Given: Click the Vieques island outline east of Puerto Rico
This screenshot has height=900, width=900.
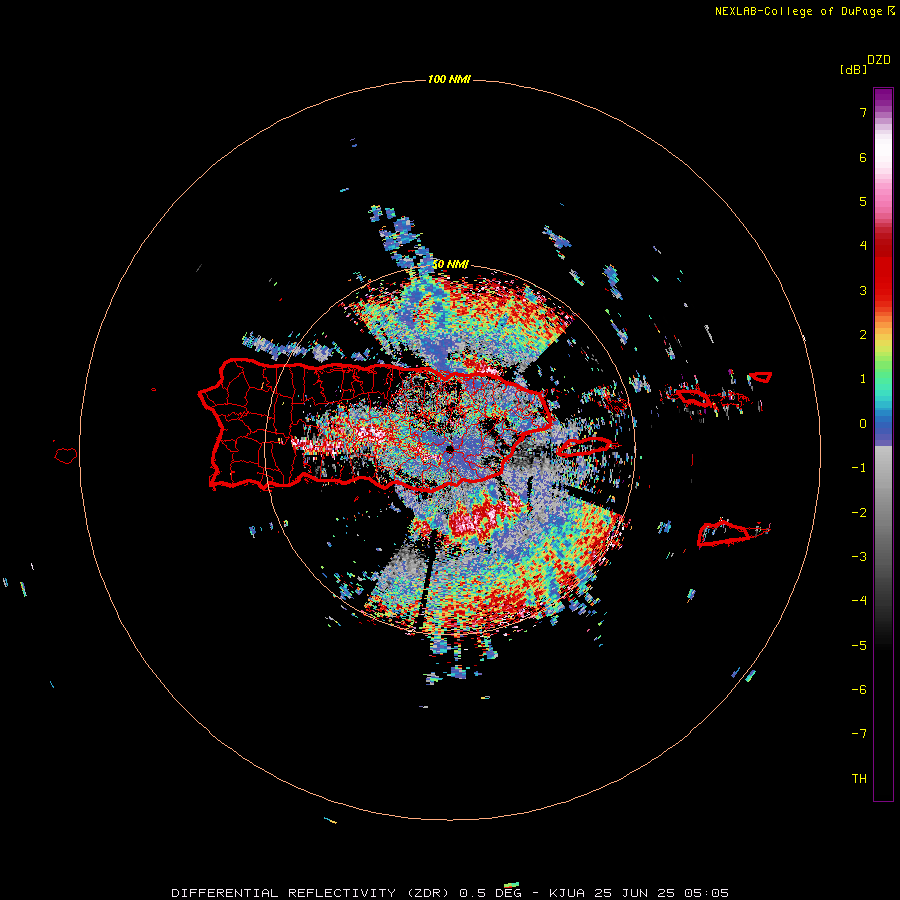Looking at the screenshot, I should [584, 447].
